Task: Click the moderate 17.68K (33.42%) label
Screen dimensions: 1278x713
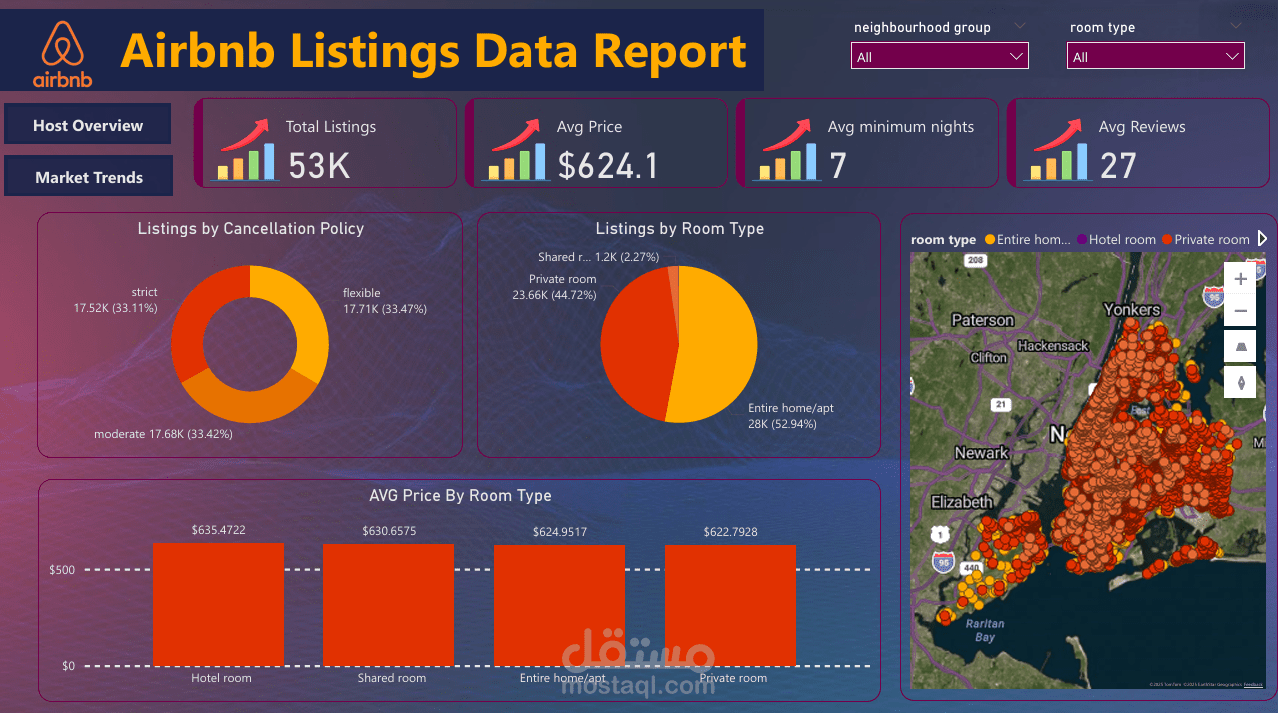Action: pos(163,434)
